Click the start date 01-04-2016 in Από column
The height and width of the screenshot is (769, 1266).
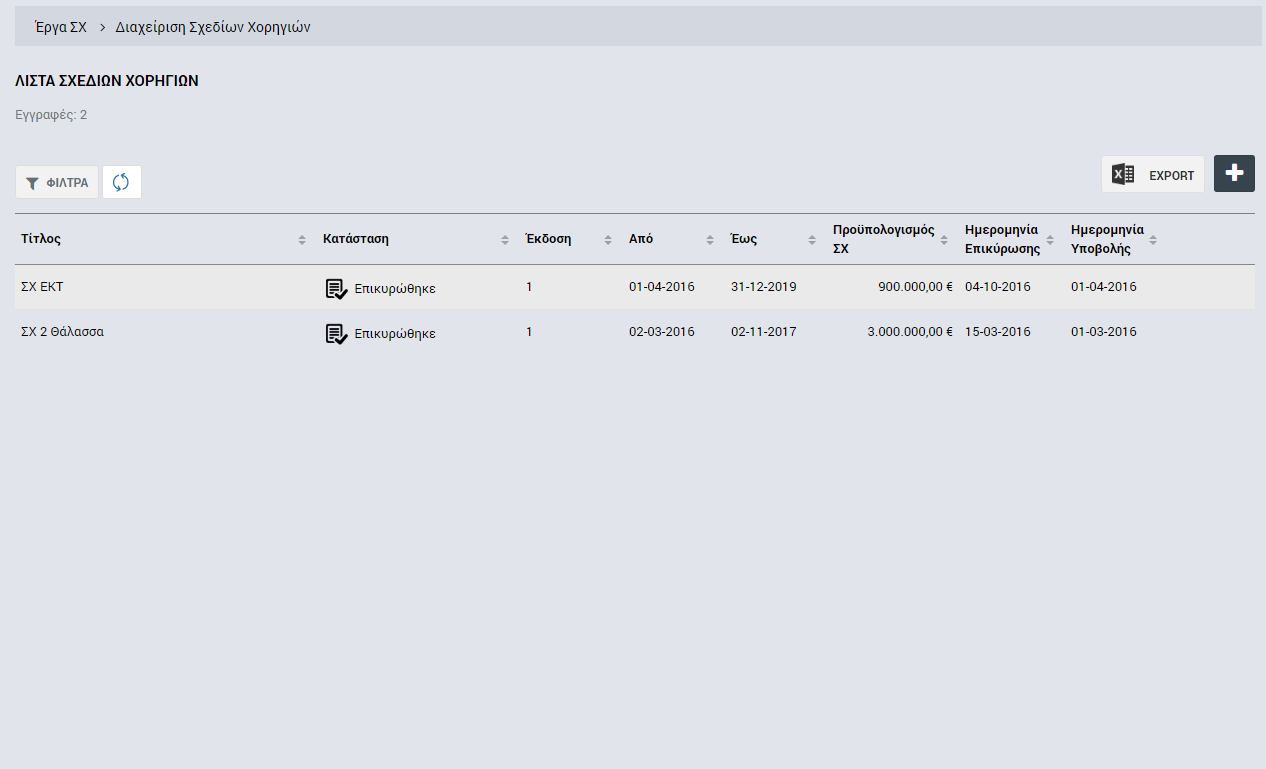tap(662, 287)
